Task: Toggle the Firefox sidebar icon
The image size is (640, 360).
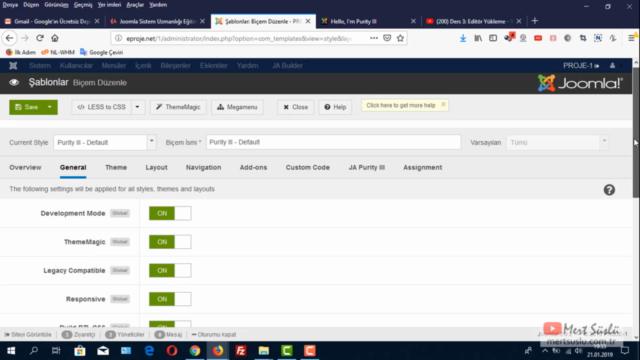Action: pos(493,38)
